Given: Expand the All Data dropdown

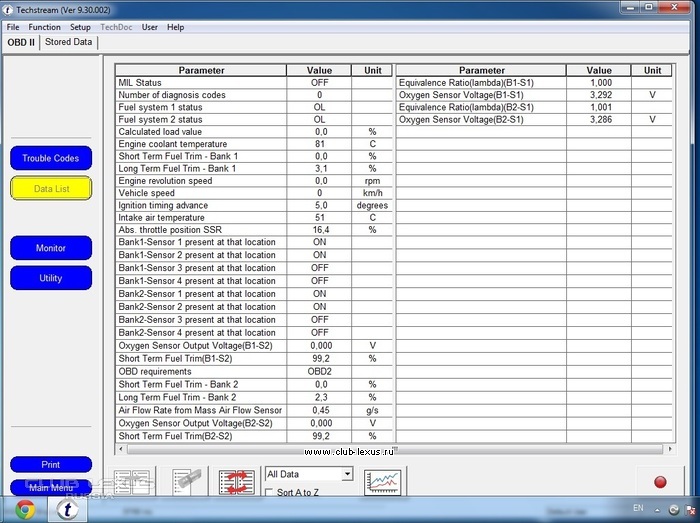Looking at the screenshot, I should click(346, 474).
